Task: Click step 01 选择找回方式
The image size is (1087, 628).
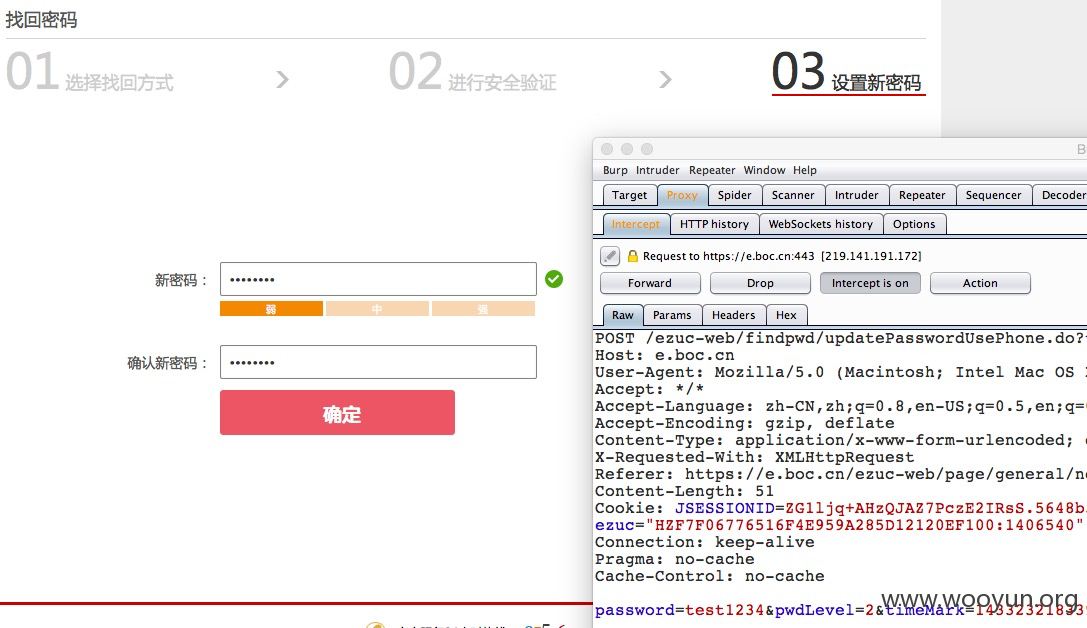Action: coord(89,73)
